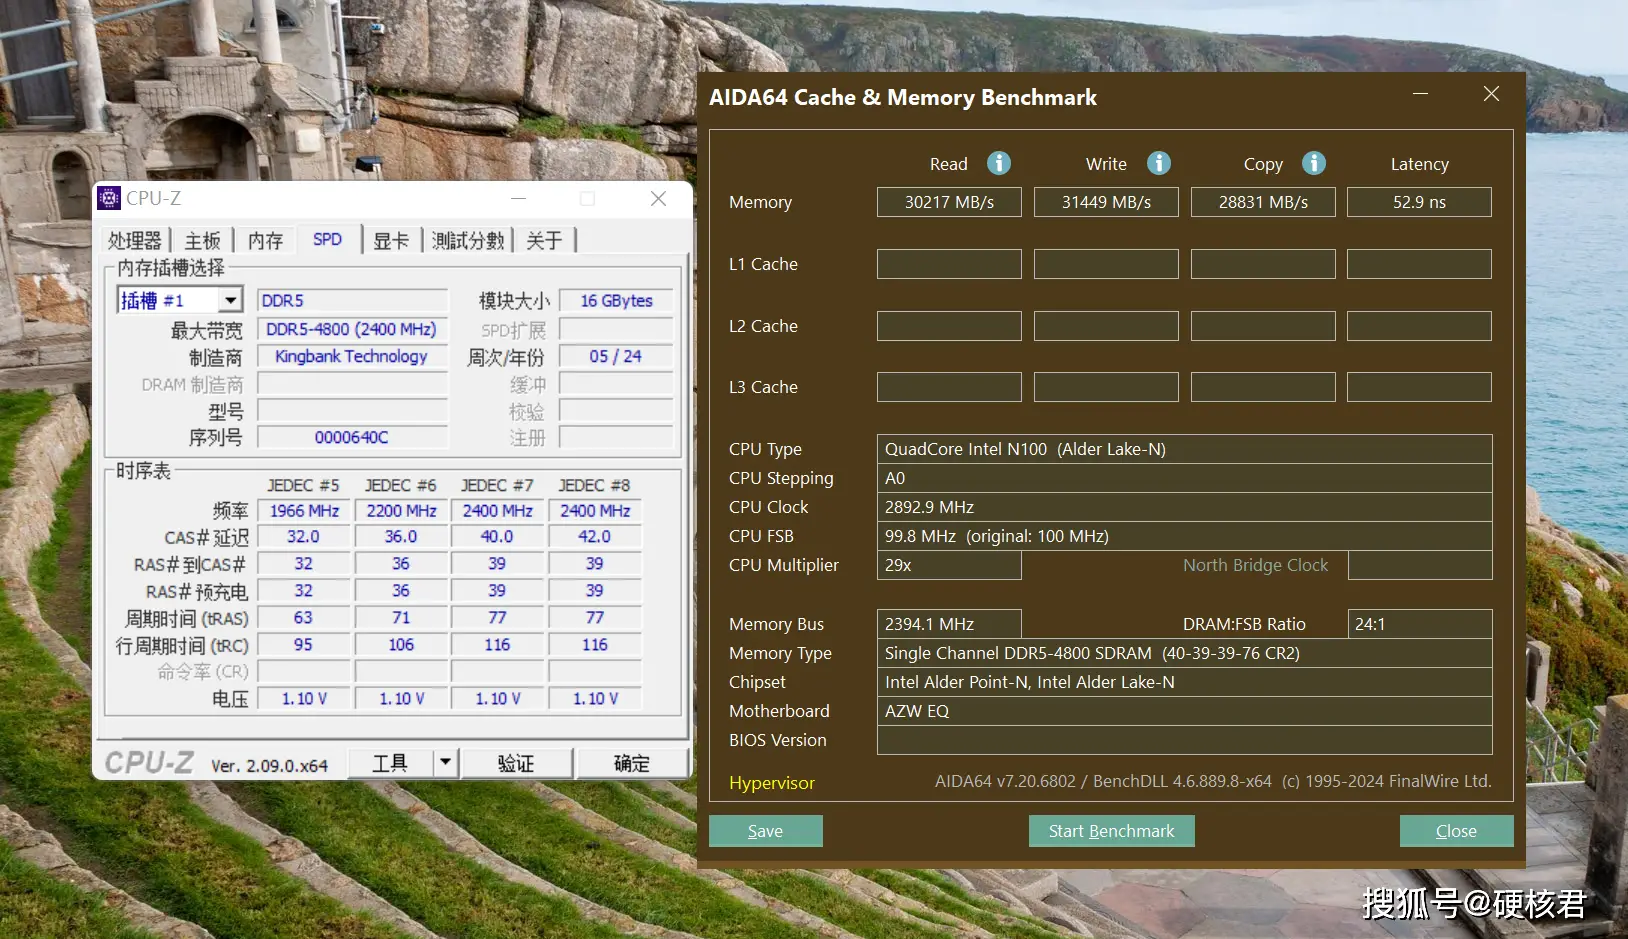Click the JEDEC #6 tRAS value 71

coord(401,617)
